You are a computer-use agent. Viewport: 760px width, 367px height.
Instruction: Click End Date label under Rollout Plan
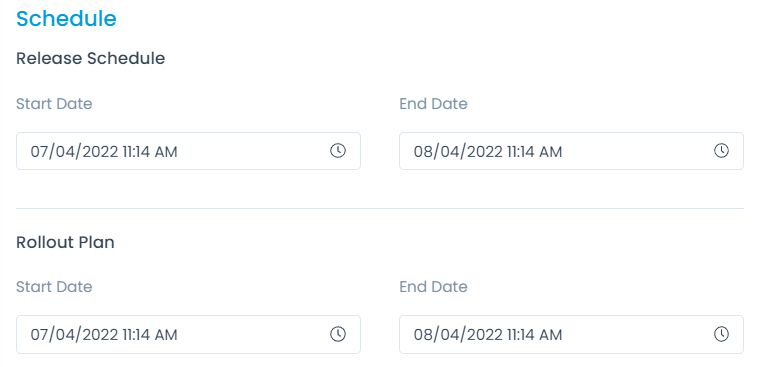[433, 287]
